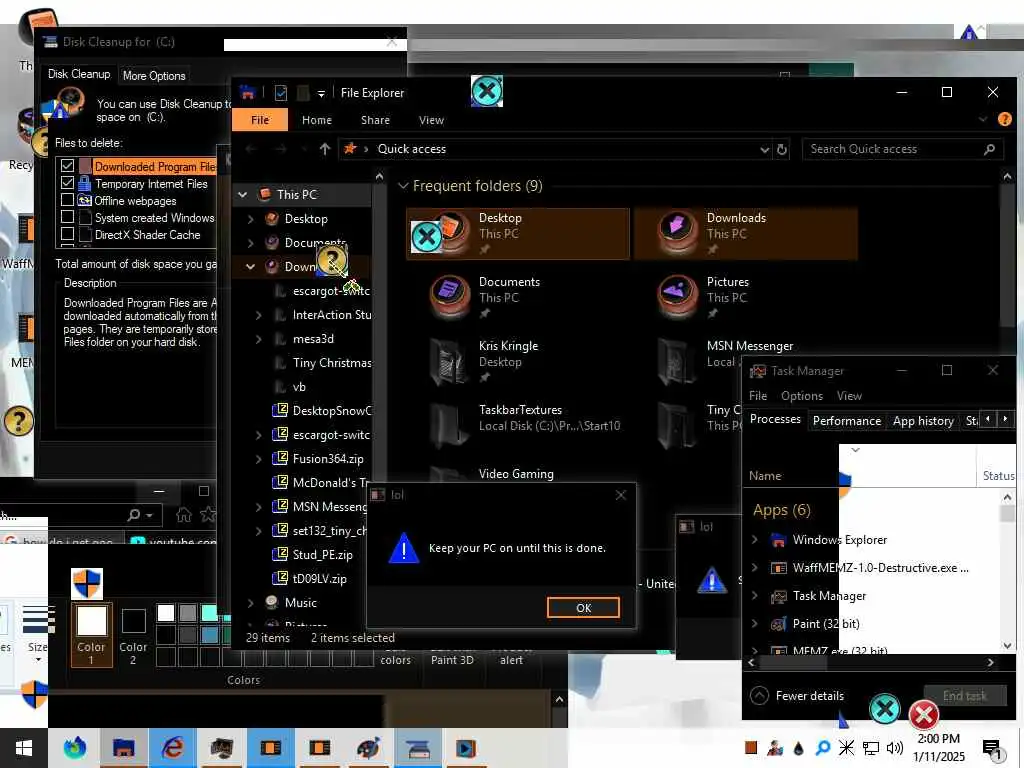Expand the InterAction Stu folder node
Screen dimensions: 1024x768
[259, 315]
